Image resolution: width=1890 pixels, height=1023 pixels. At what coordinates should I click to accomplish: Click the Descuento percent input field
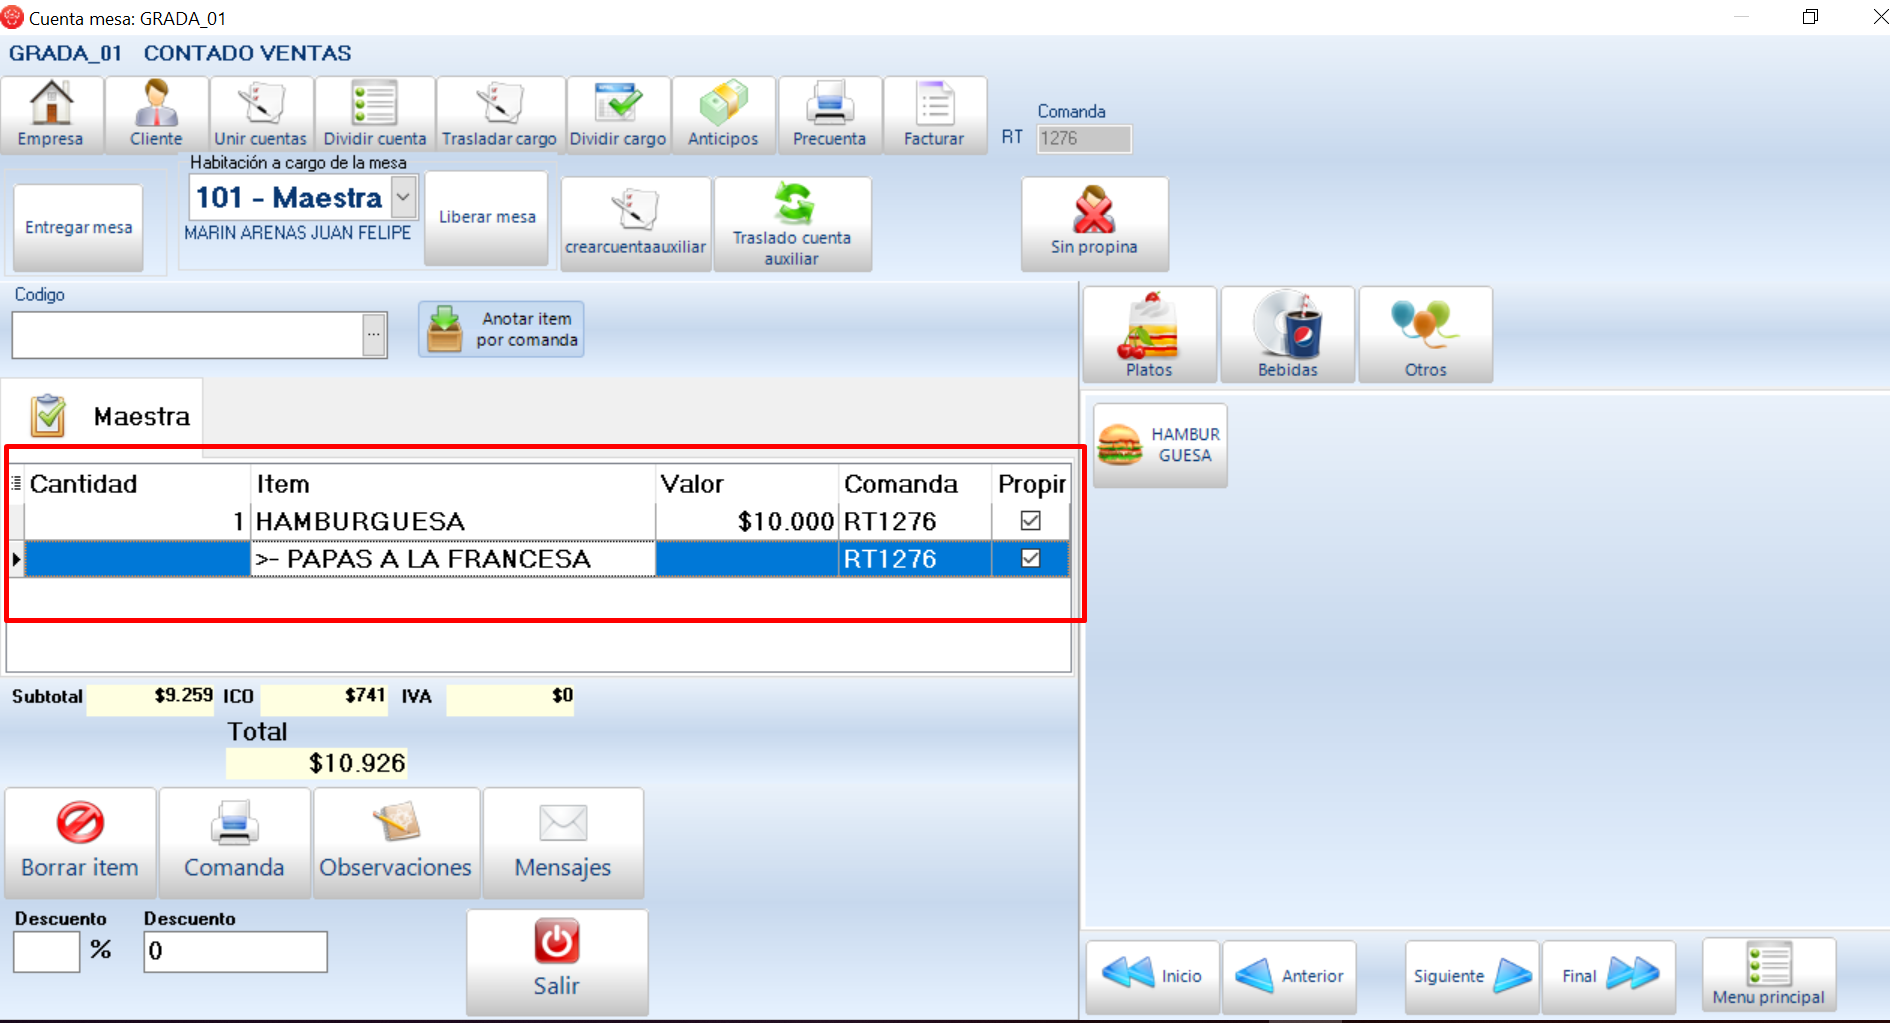pyautogui.click(x=46, y=951)
